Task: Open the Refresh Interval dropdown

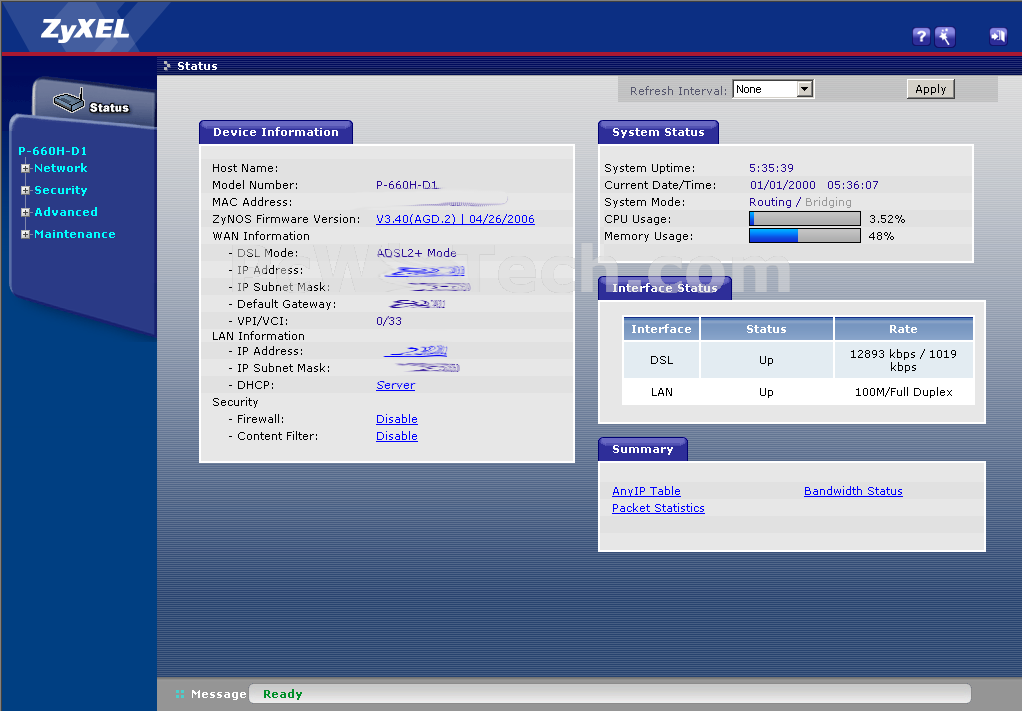Action: click(773, 89)
